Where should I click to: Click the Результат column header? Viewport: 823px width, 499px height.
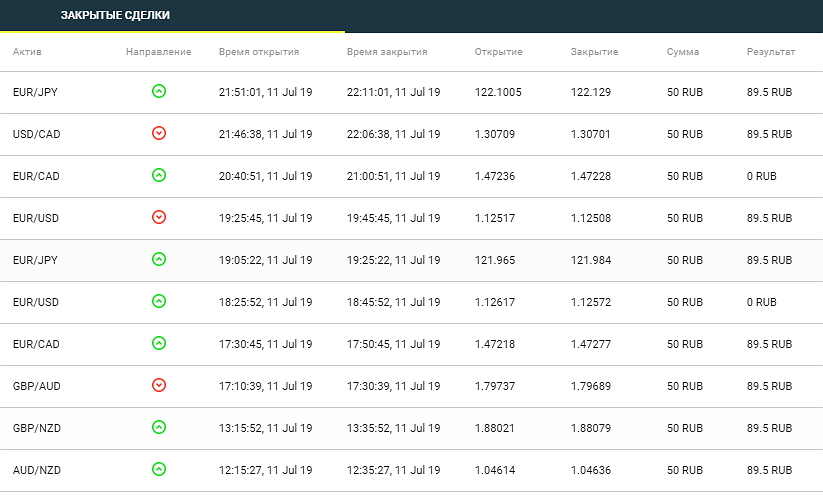(x=771, y=52)
